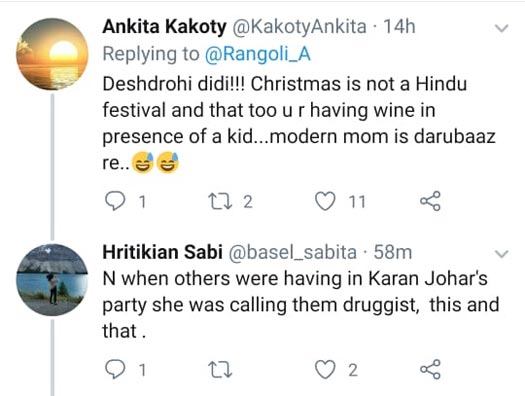Screen dimensions: 525x396
Task: Retweet Ankita Kakoty's tweet
Action: [220, 202]
